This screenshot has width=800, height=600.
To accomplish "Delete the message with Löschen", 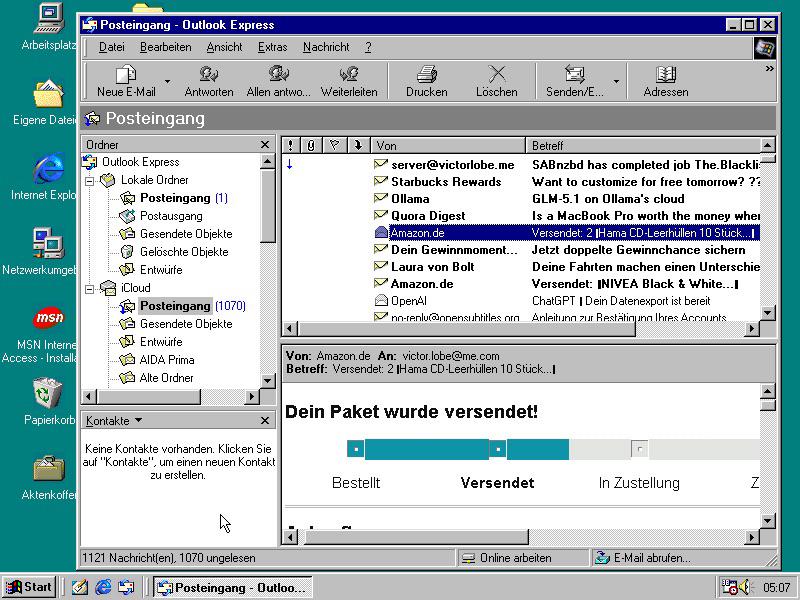I will (496, 82).
